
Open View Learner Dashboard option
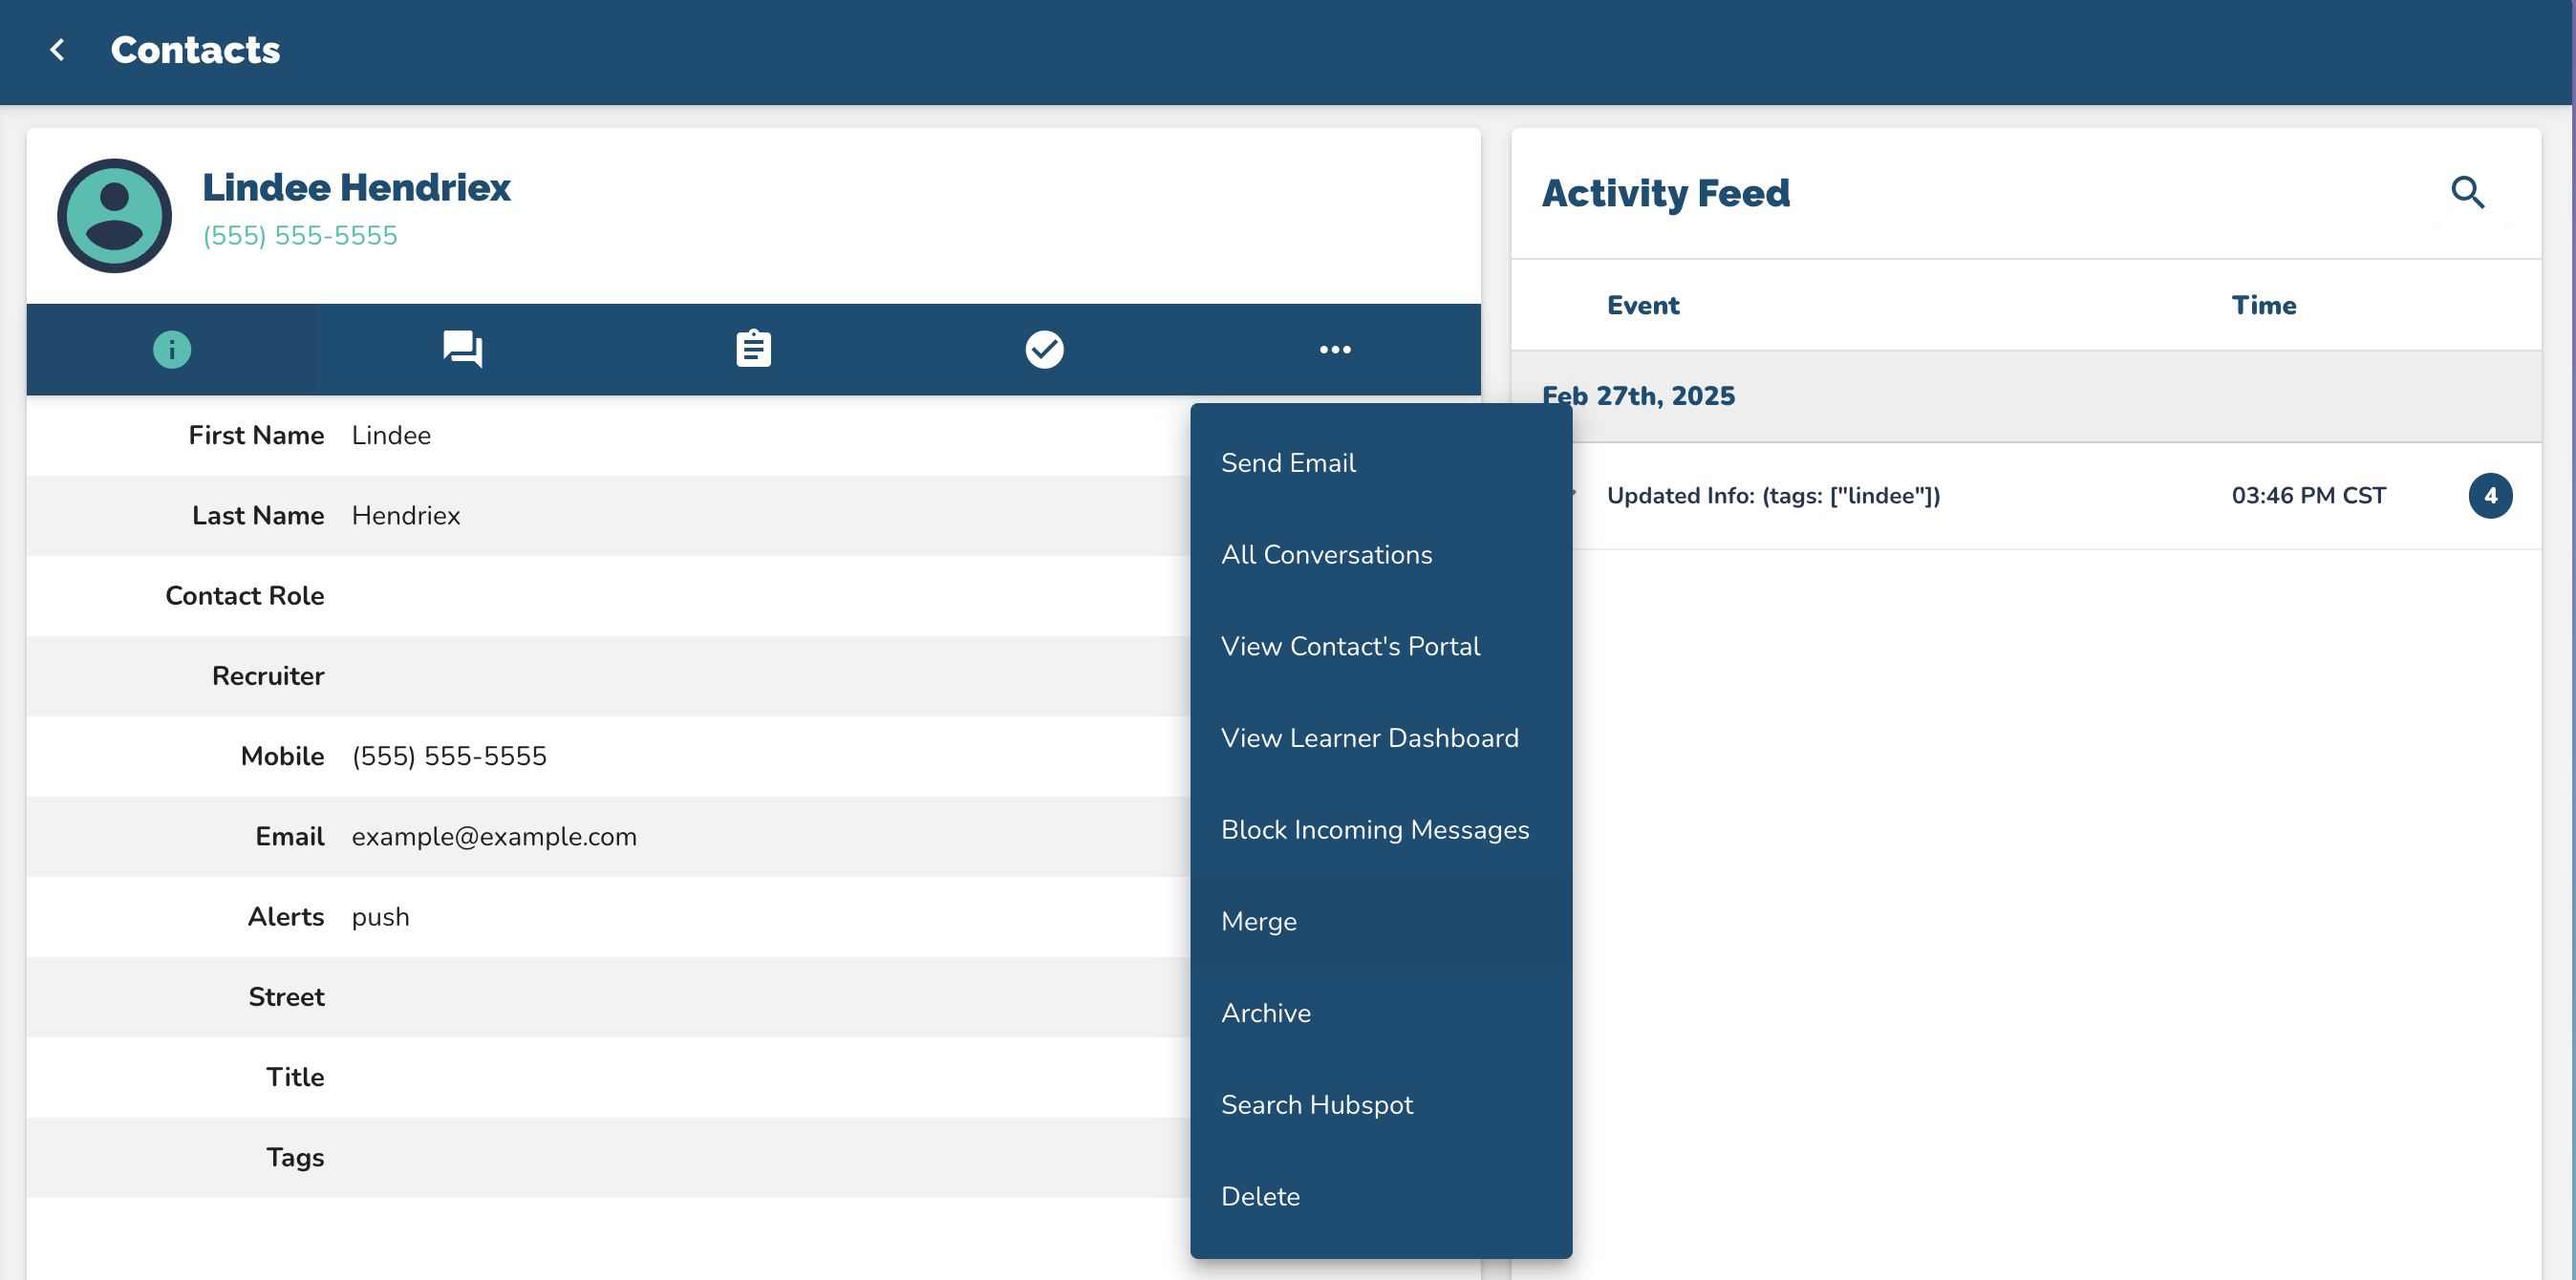click(1369, 738)
